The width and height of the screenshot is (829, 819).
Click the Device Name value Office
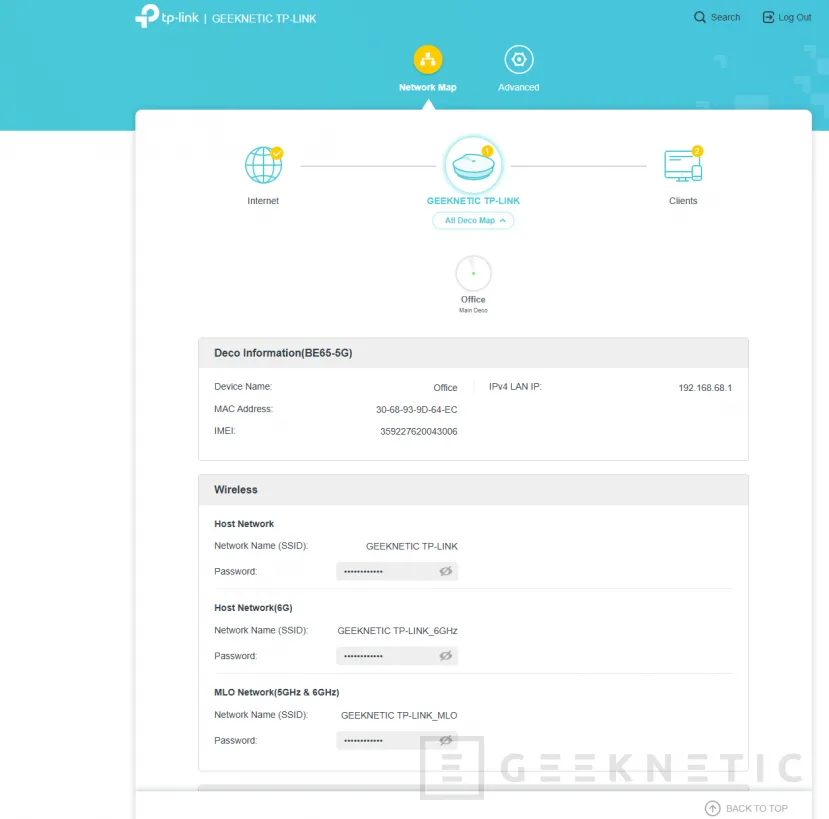[445, 388]
